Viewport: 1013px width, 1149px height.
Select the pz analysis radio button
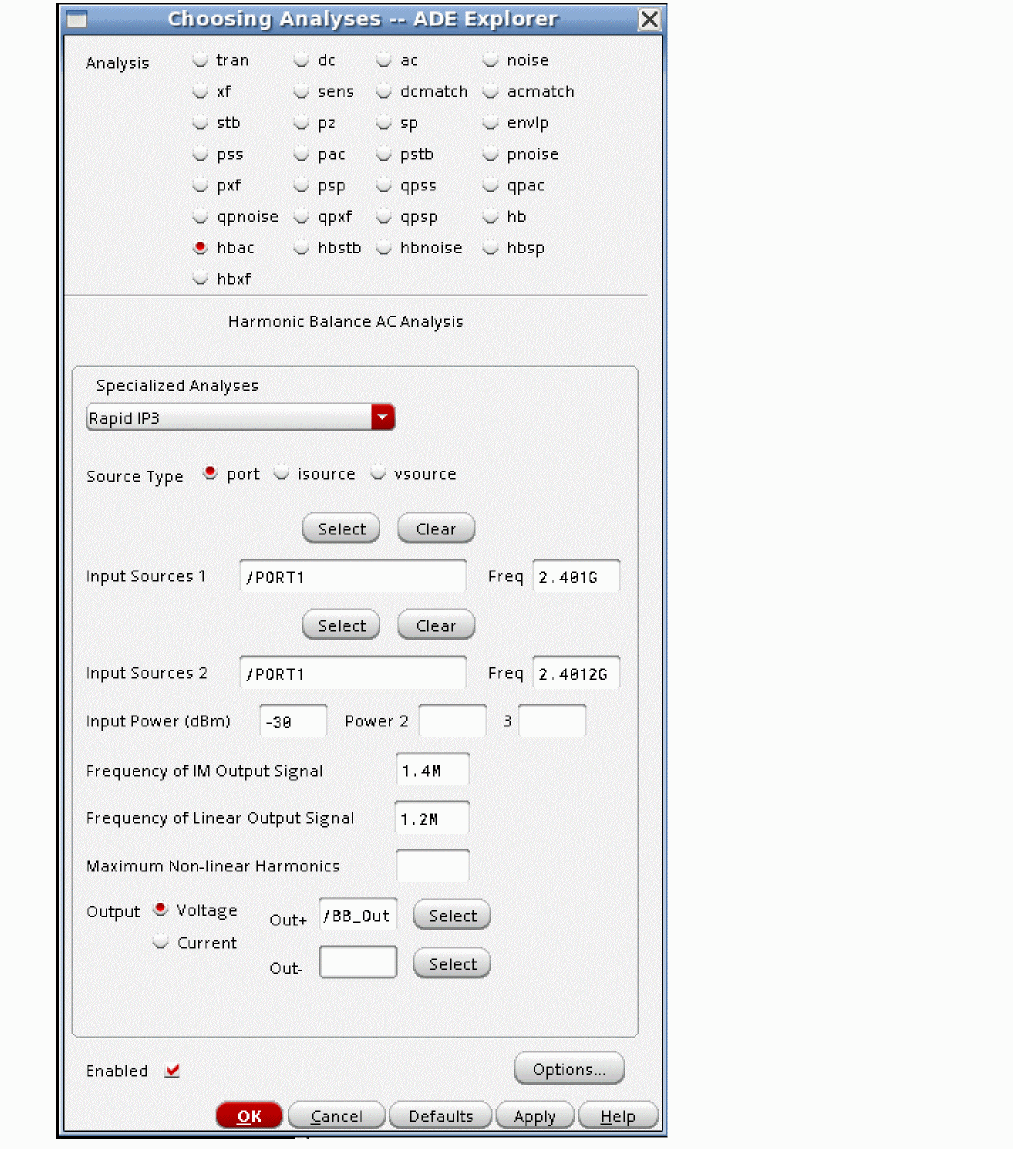coord(301,123)
